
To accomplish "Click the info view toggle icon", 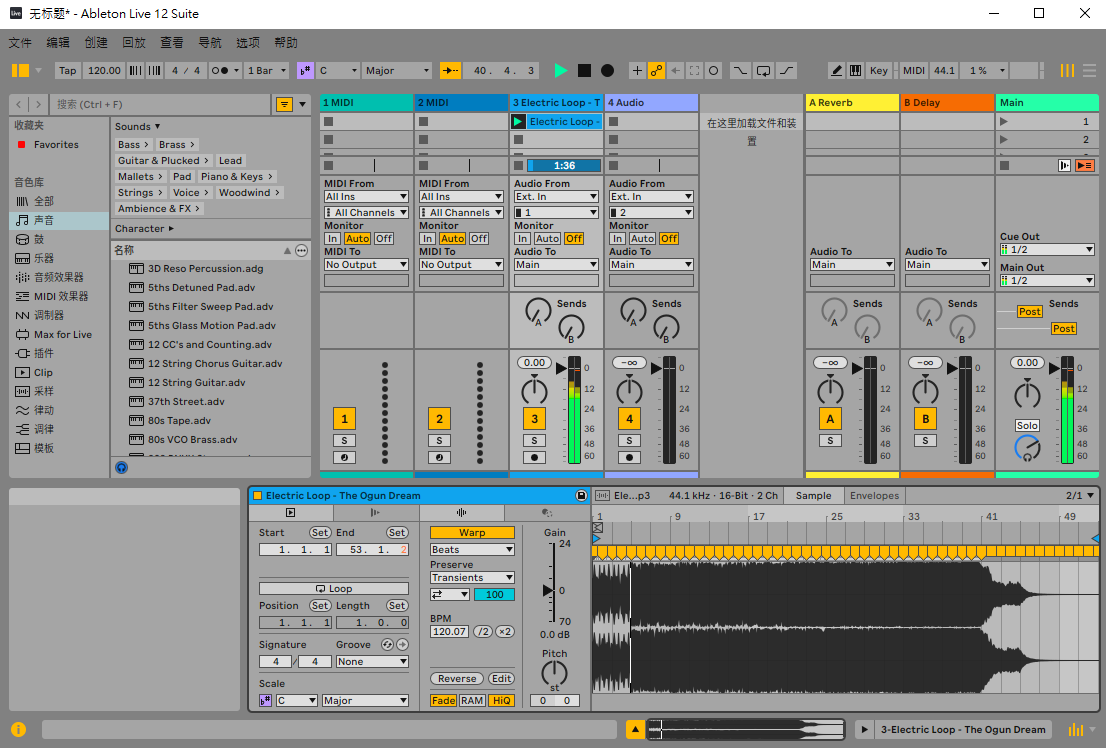I will pos(18,730).
